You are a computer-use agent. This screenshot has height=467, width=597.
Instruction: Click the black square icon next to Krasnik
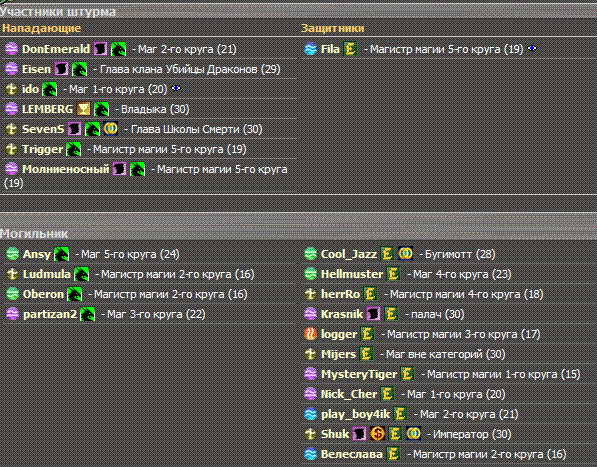pos(373,314)
